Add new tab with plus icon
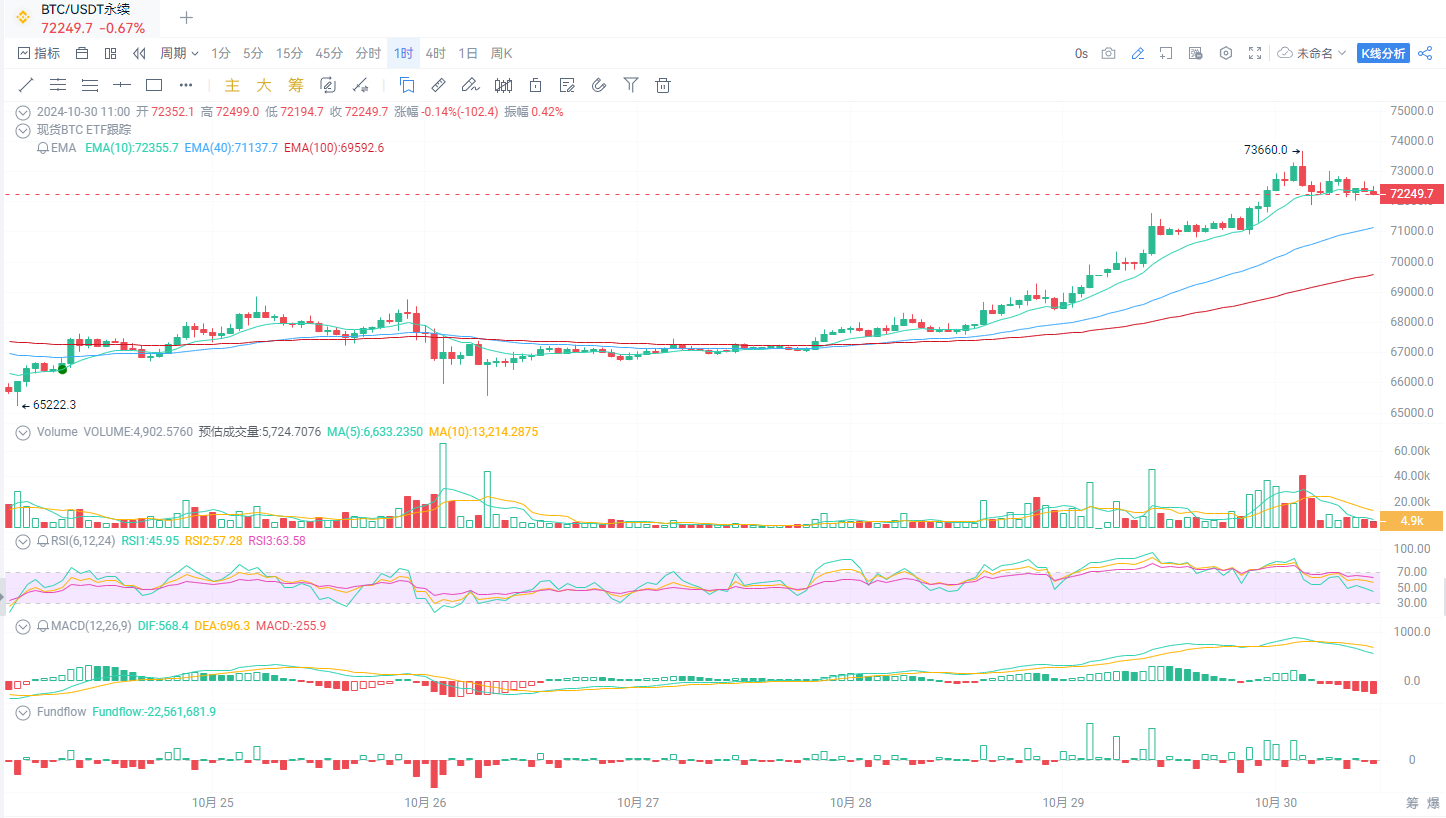 [186, 17]
